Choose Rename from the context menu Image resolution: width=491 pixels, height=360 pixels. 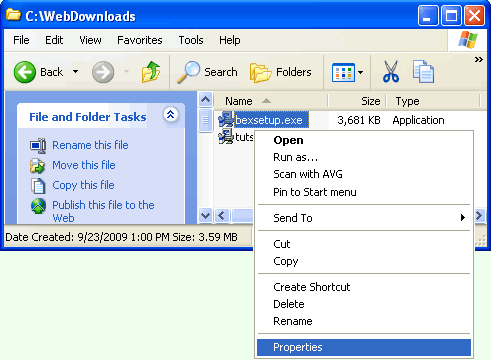click(364, 321)
